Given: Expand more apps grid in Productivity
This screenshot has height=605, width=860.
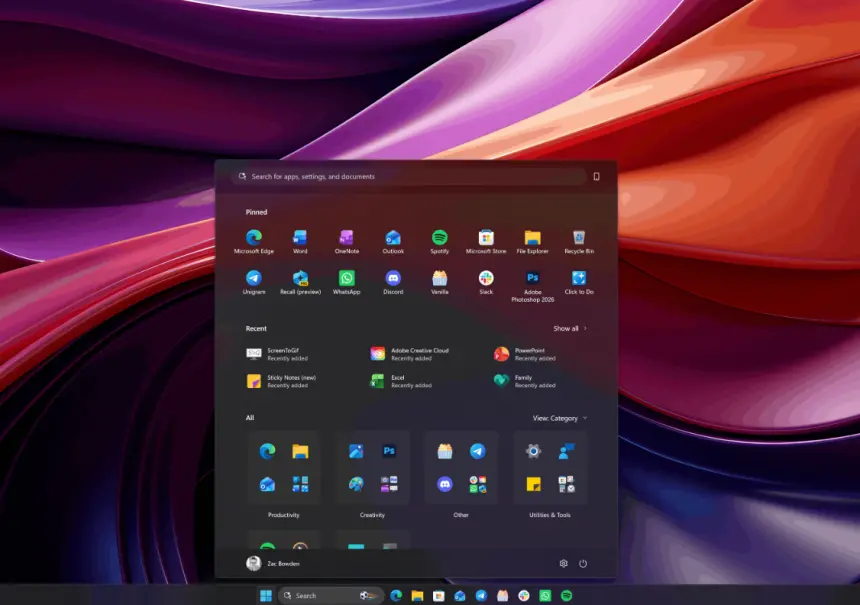Looking at the screenshot, I should (300, 484).
